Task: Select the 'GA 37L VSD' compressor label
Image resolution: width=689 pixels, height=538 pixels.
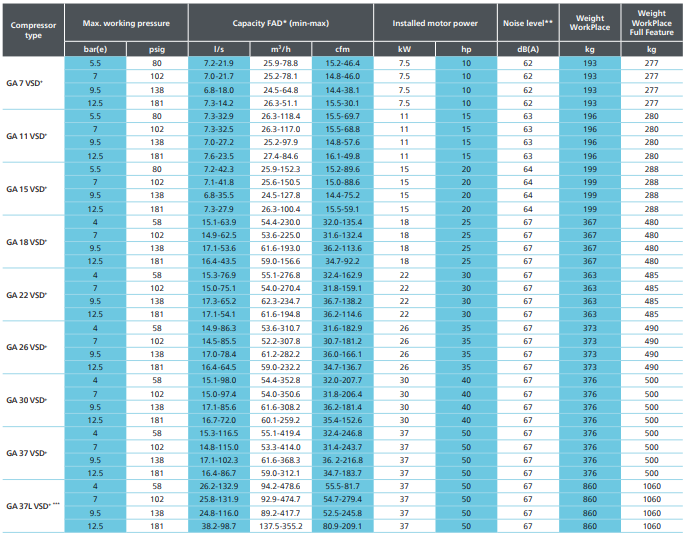Action: coord(33,506)
